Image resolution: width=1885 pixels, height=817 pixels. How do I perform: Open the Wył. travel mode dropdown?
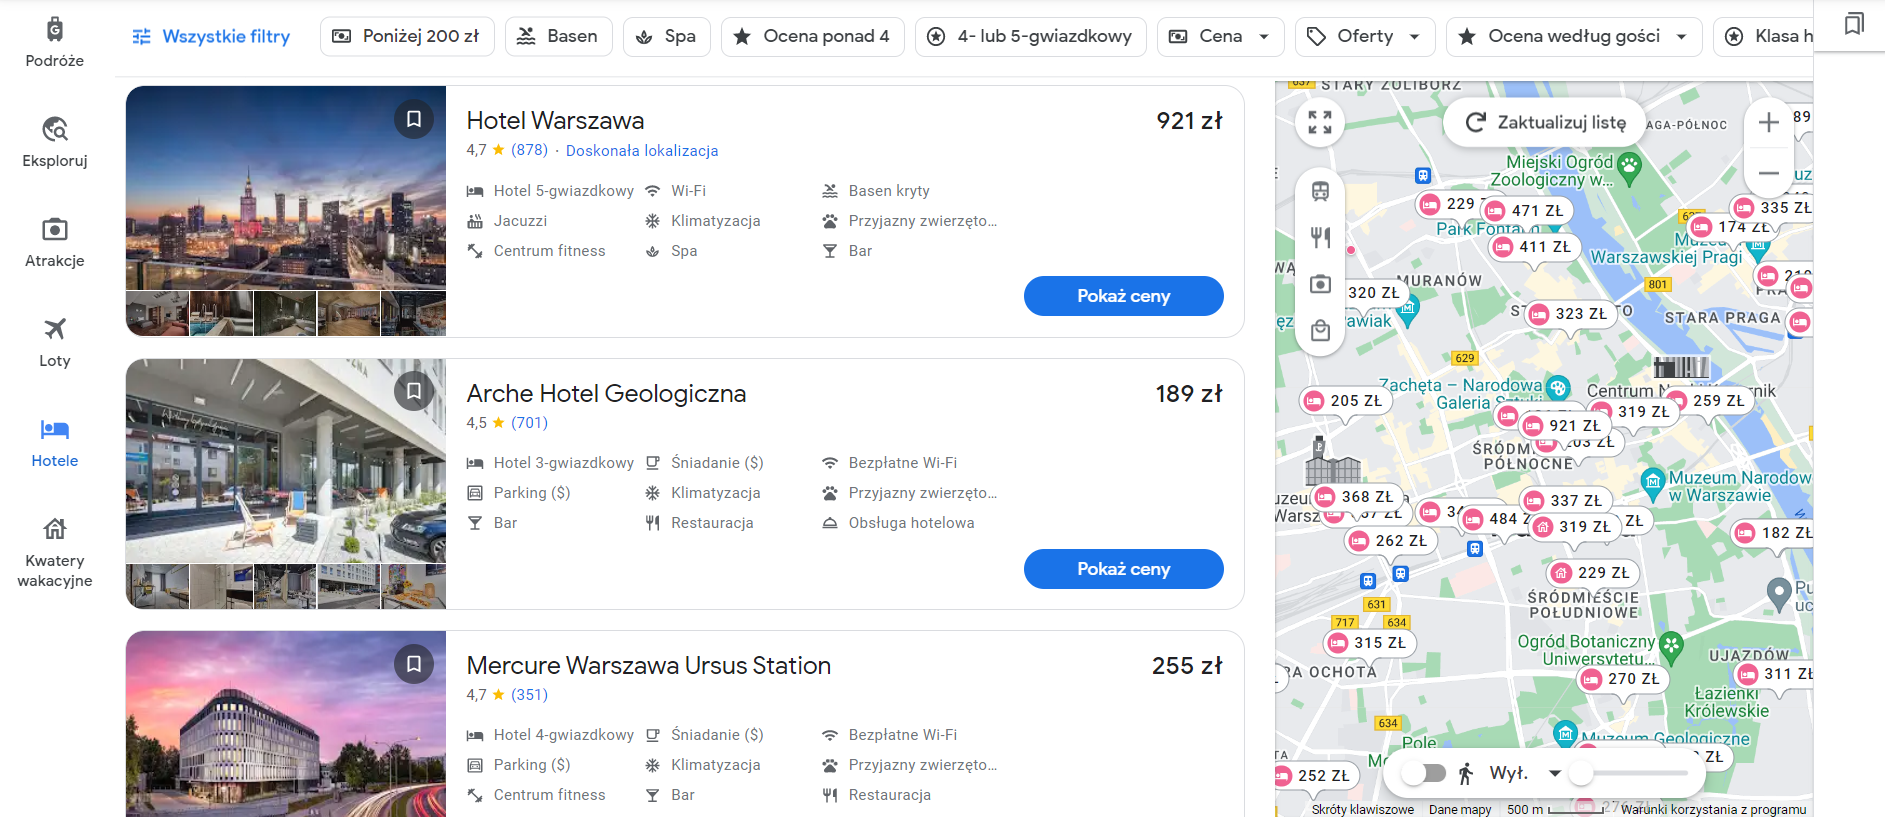[x=1524, y=773]
